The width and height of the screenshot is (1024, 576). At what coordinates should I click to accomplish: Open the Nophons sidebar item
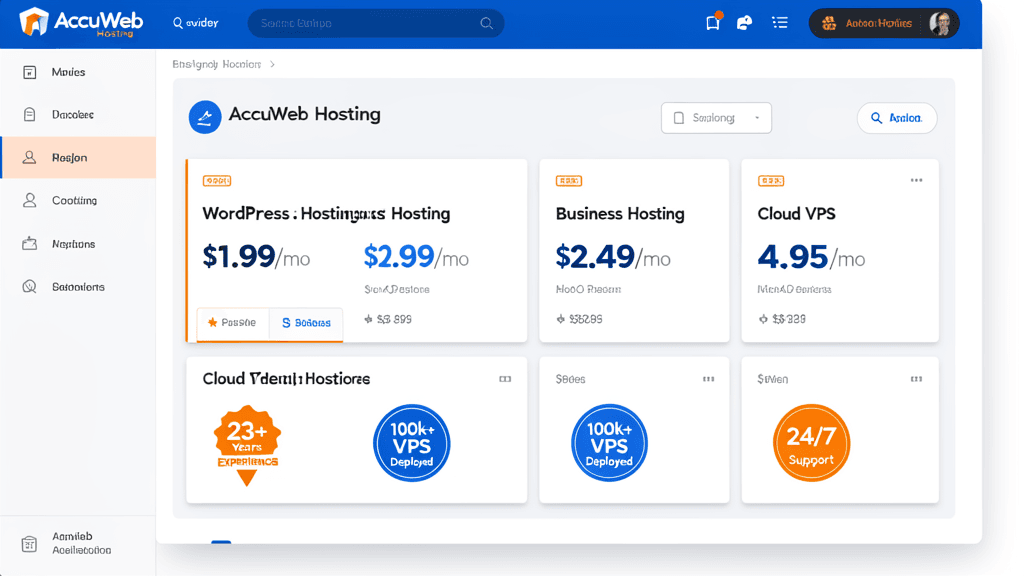click(x=78, y=244)
